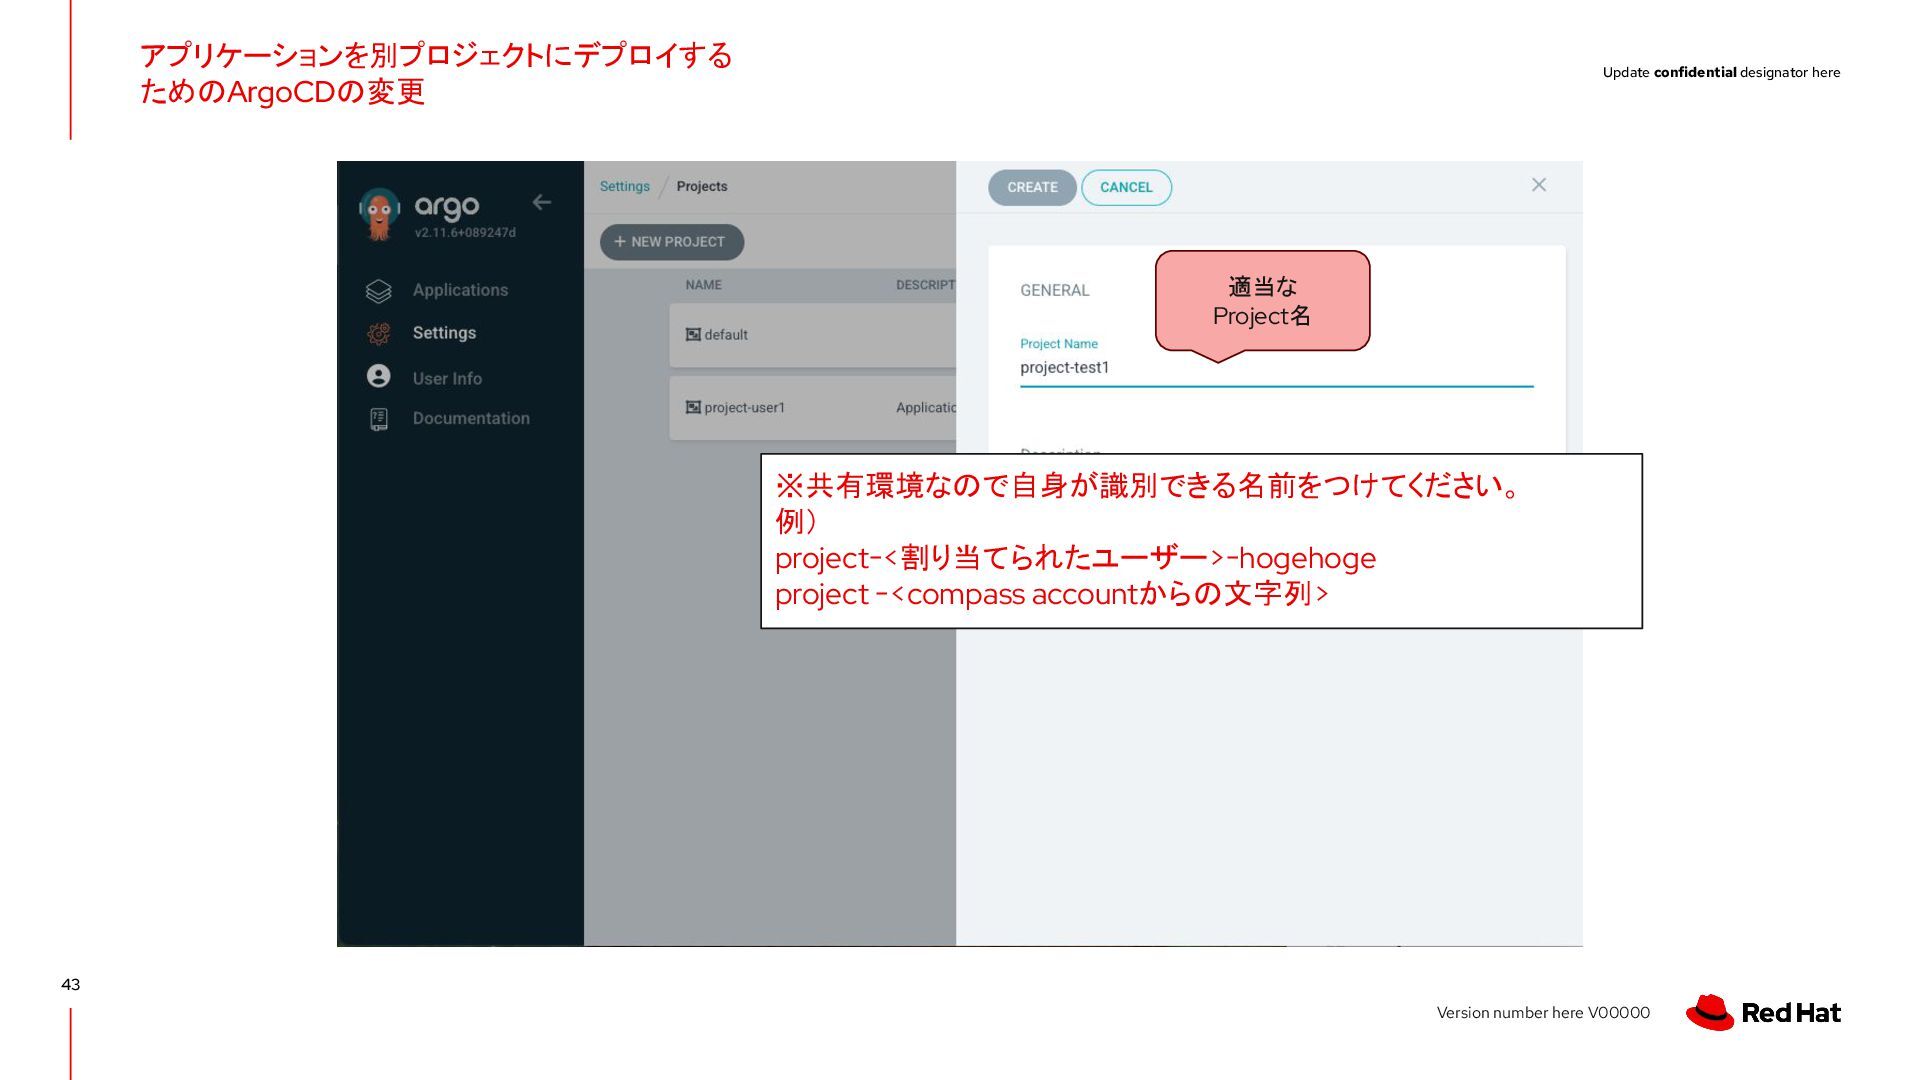Click the Cancel button
The height and width of the screenshot is (1080, 1920).
[x=1126, y=187]
